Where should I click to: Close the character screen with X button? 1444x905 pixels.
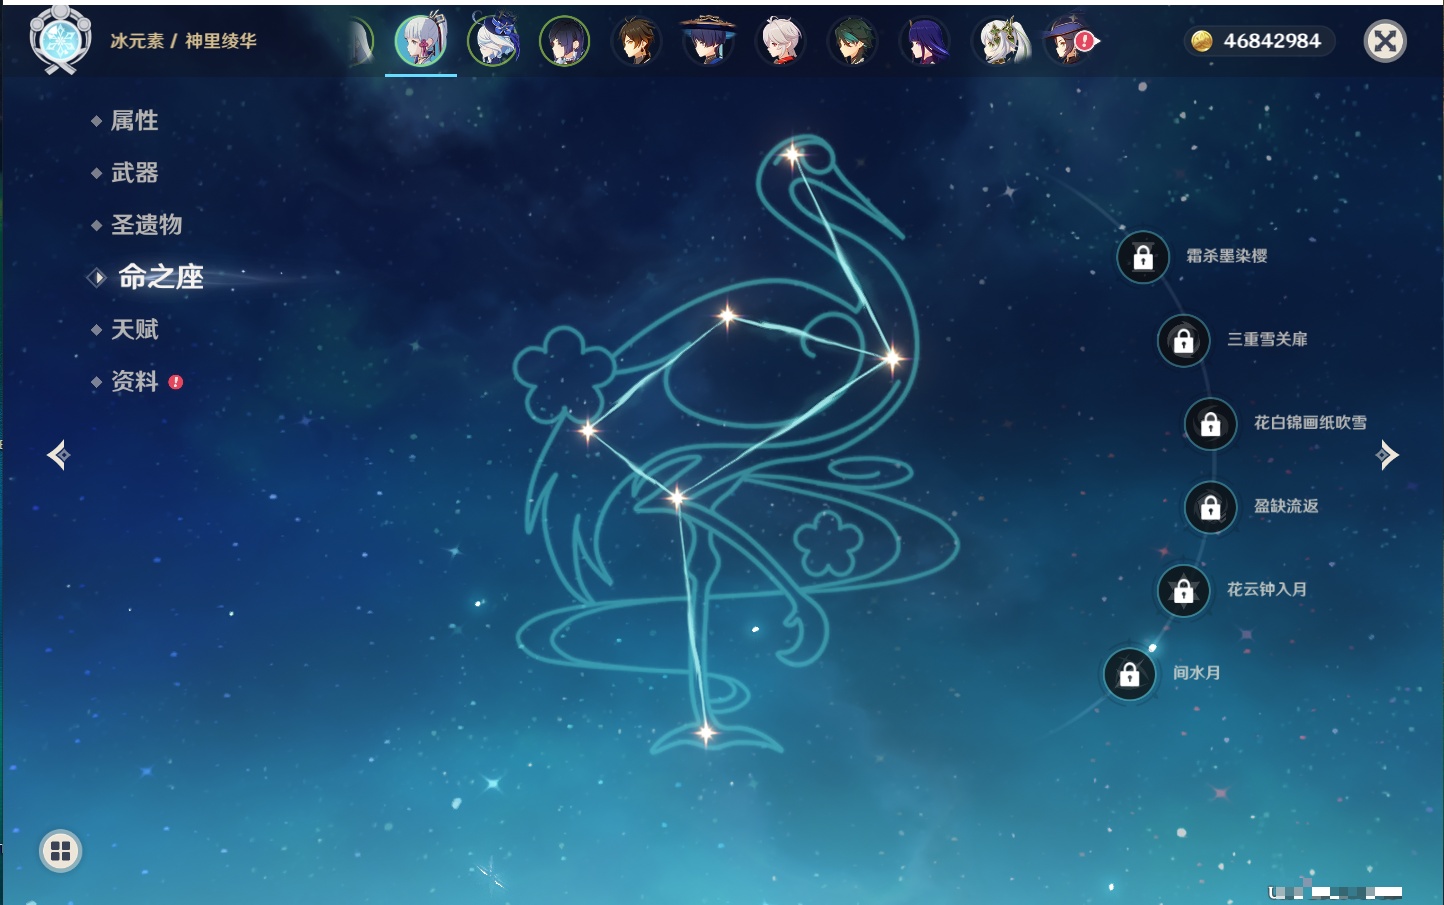(x=1385, y=41)
